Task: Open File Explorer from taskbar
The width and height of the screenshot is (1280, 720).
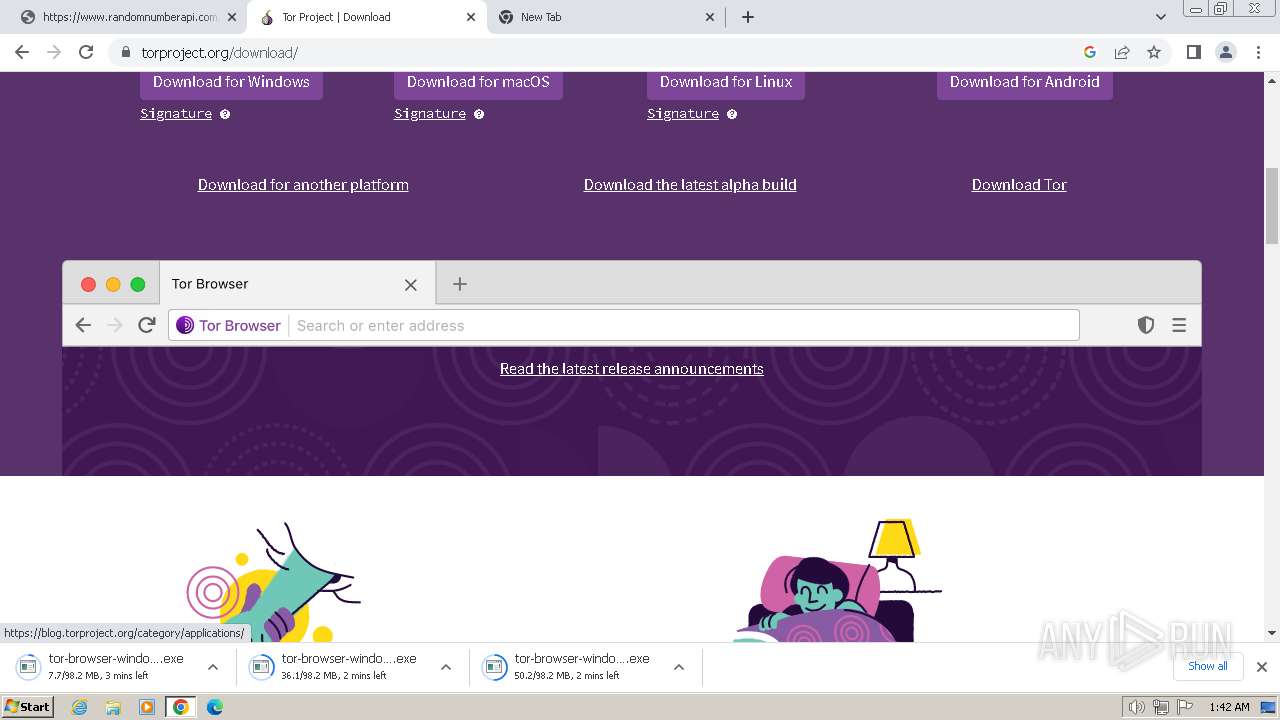Action: 113,707
